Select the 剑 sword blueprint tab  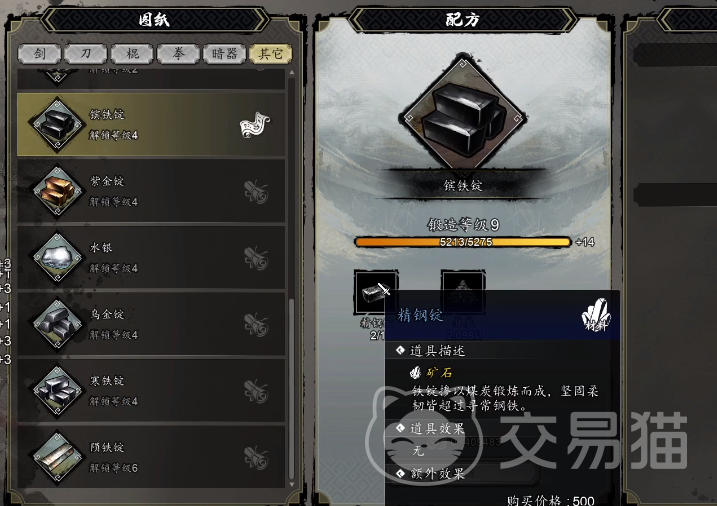pyautogui.click(x=39, y=54)
